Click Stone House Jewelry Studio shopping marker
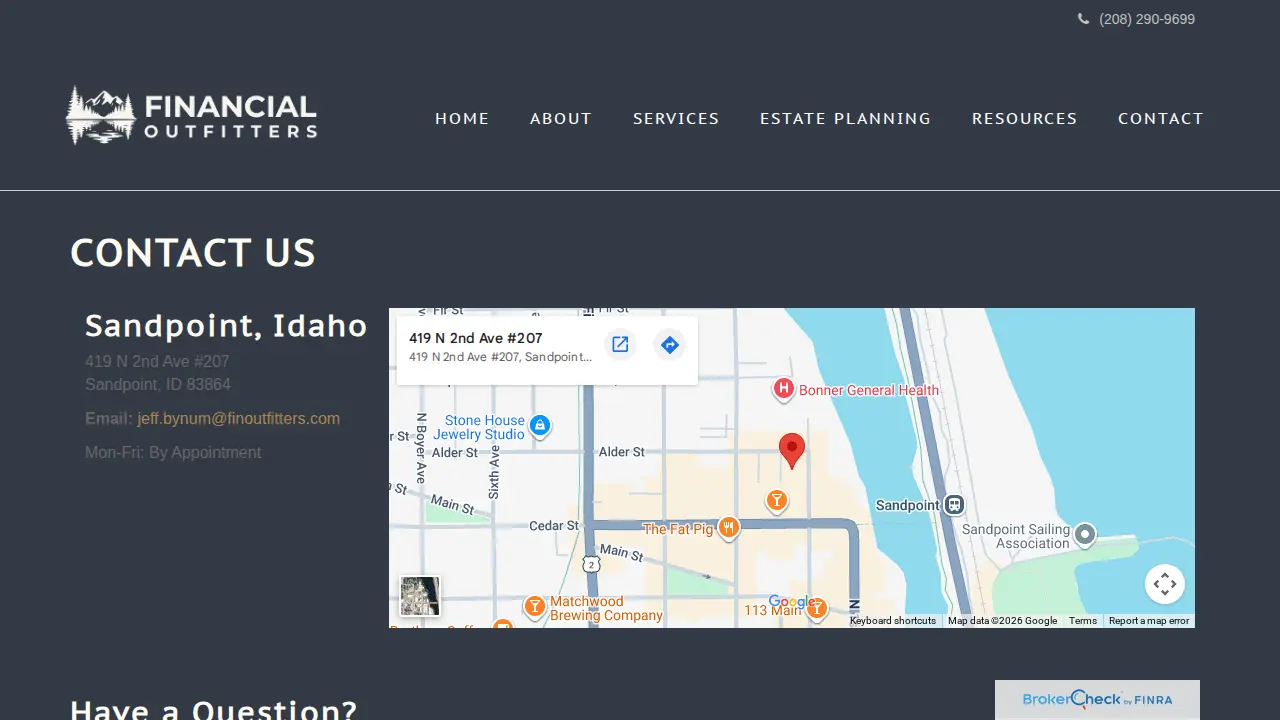Image resolution: width=1280 pixels, height=720 pixels. (540, 426)
